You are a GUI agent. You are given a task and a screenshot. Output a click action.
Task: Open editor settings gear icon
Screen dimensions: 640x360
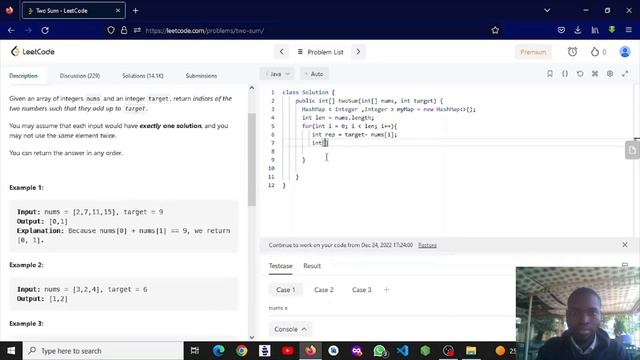[x=610, y=73]
